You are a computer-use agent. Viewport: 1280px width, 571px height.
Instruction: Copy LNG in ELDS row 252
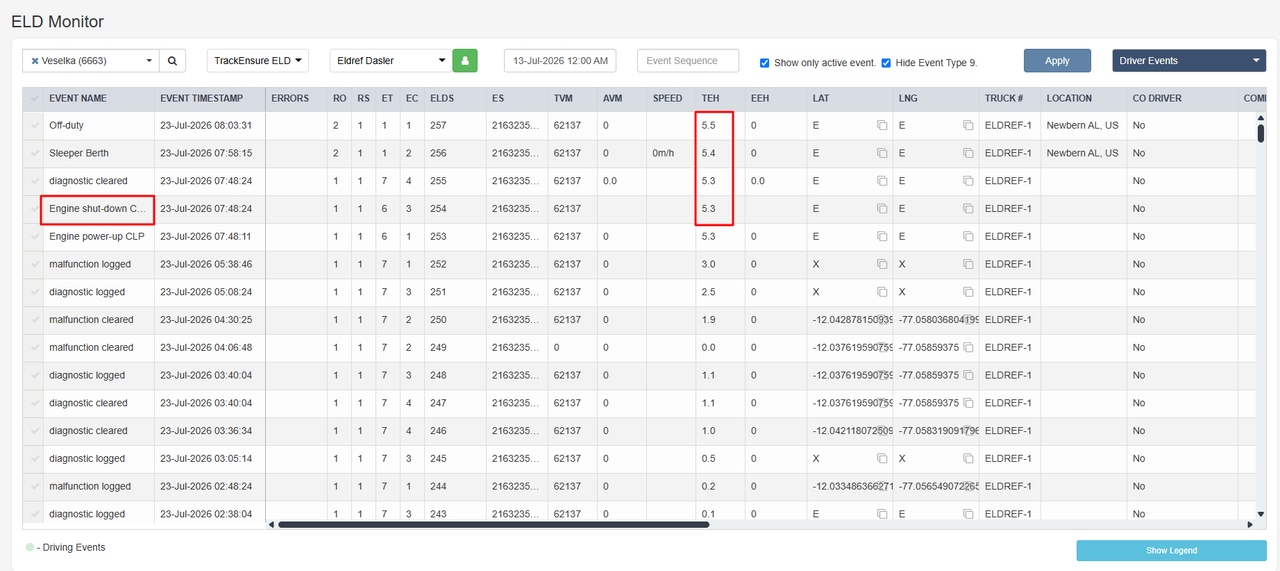tap(968, 264)
